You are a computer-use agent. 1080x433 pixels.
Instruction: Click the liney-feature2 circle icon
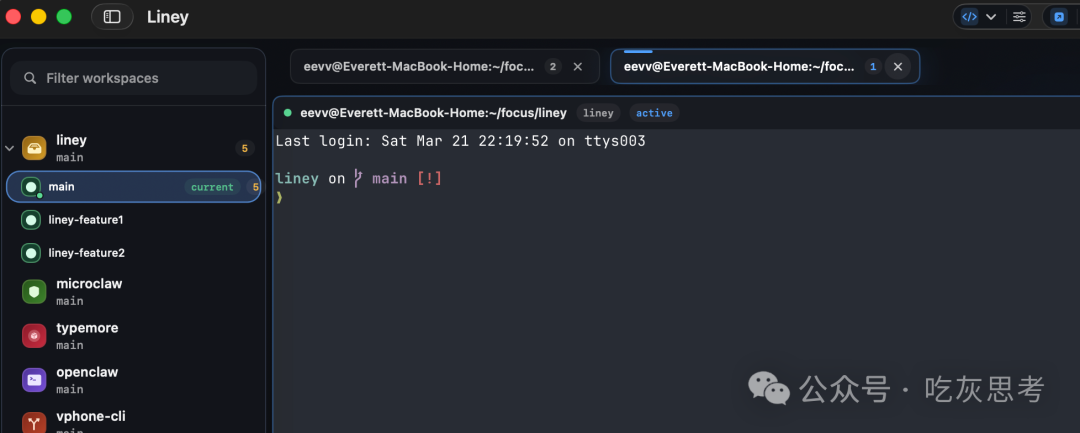[31, 253]
